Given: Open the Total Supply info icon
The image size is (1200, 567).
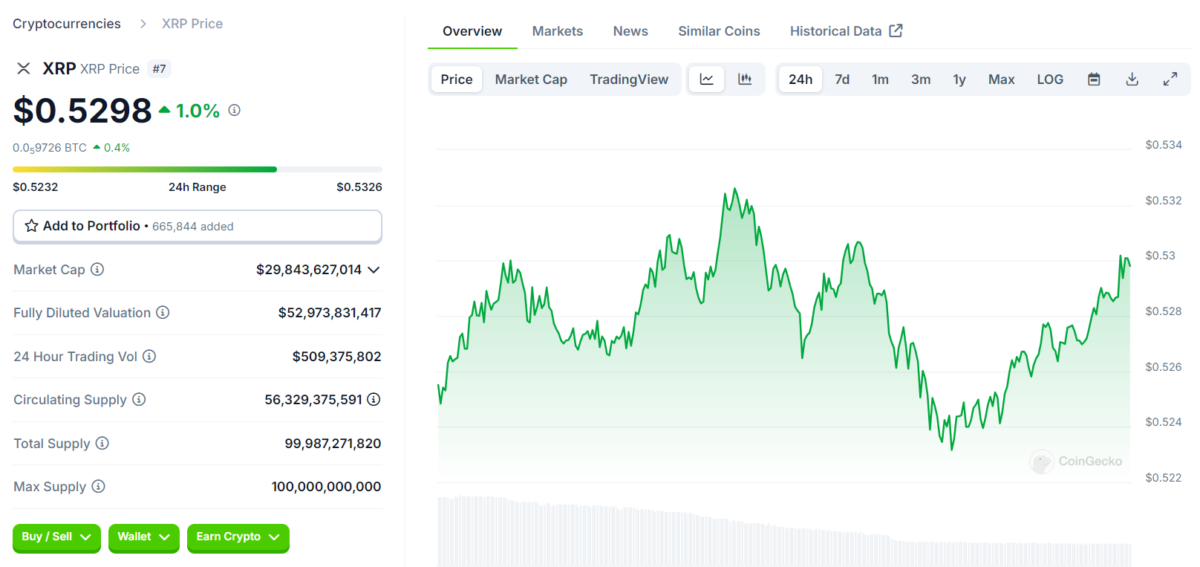Looking at the screenshot, I should click(x=102, y=443).
